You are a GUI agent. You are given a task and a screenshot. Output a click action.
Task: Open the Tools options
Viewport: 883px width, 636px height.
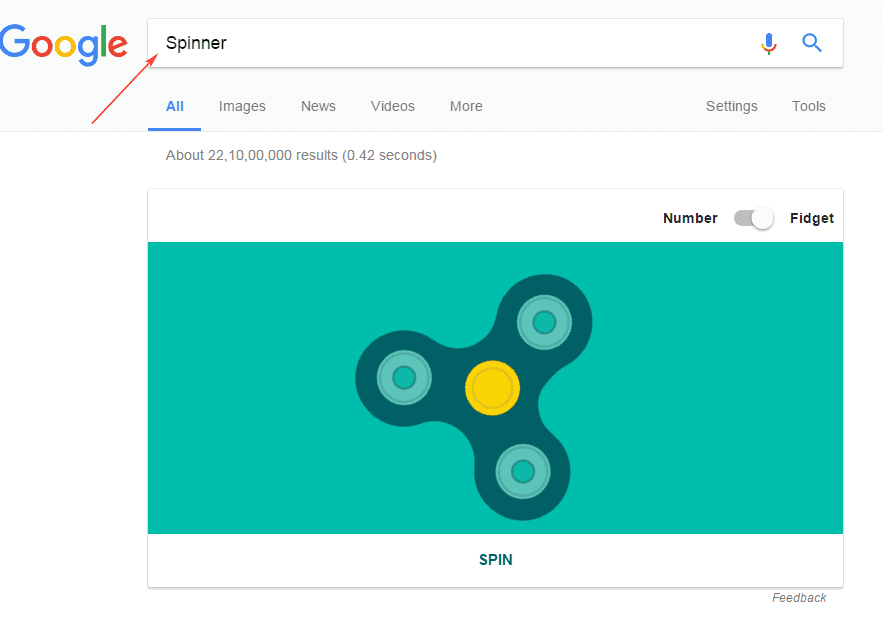pos(808,106)
